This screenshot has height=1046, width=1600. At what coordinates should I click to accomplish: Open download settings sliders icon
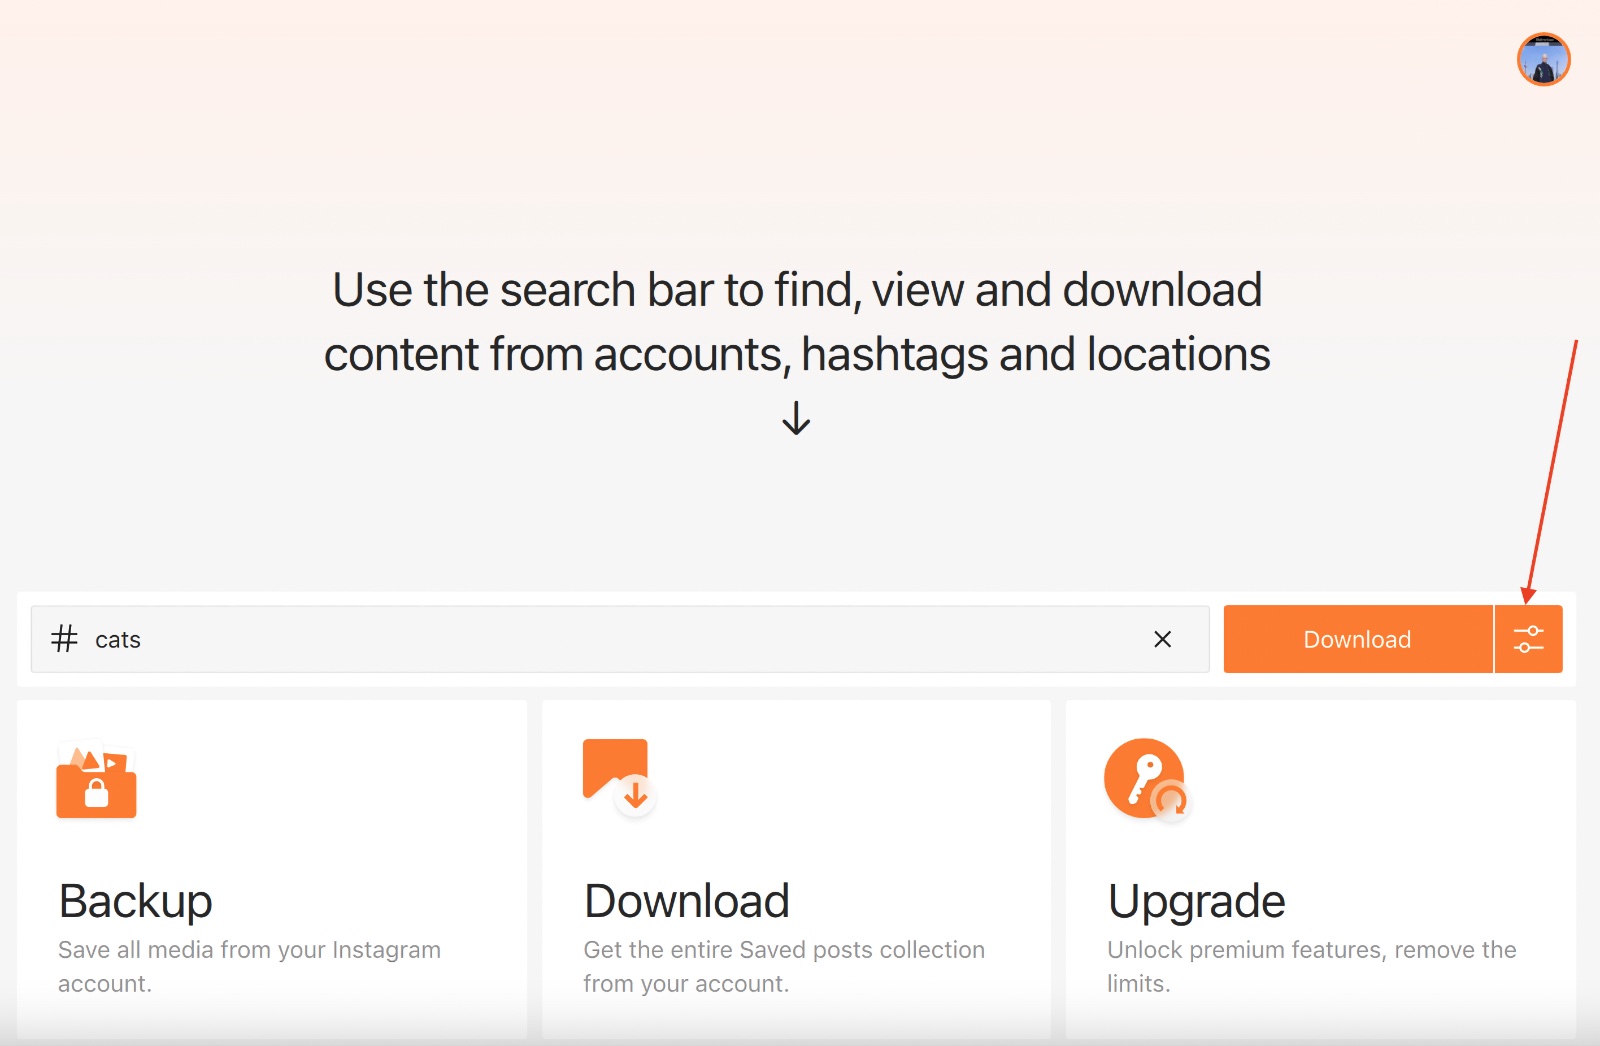(x=1528, y=639)
